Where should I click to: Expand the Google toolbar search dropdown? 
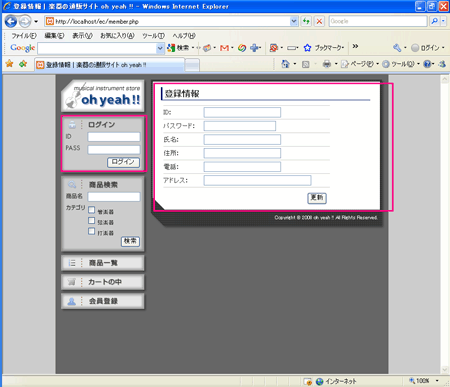[160, 48]
